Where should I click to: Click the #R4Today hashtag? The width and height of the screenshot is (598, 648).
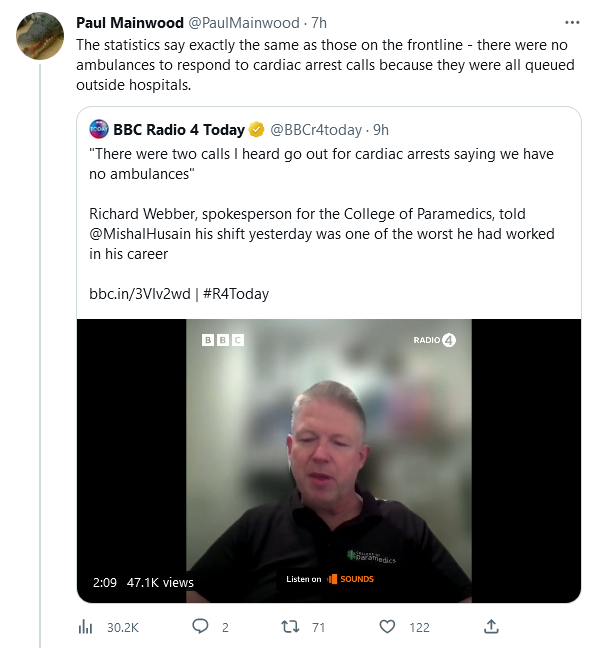click(236, 294)
